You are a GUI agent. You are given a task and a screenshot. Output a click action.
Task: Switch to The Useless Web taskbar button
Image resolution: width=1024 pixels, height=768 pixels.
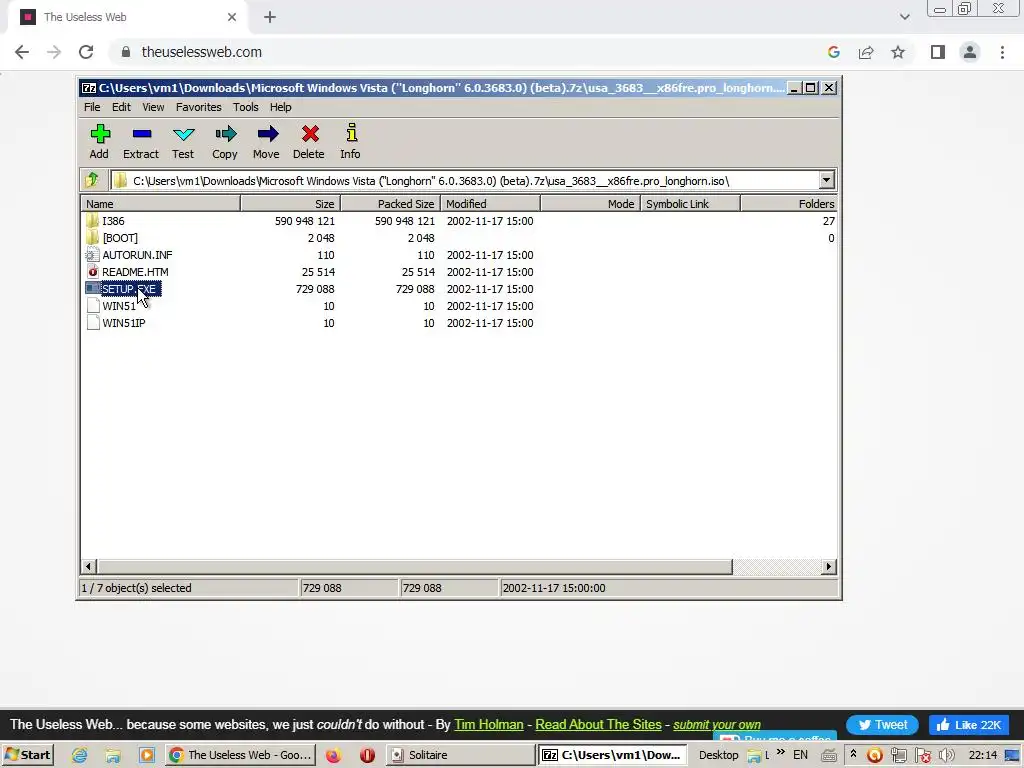tap(240, 755)
